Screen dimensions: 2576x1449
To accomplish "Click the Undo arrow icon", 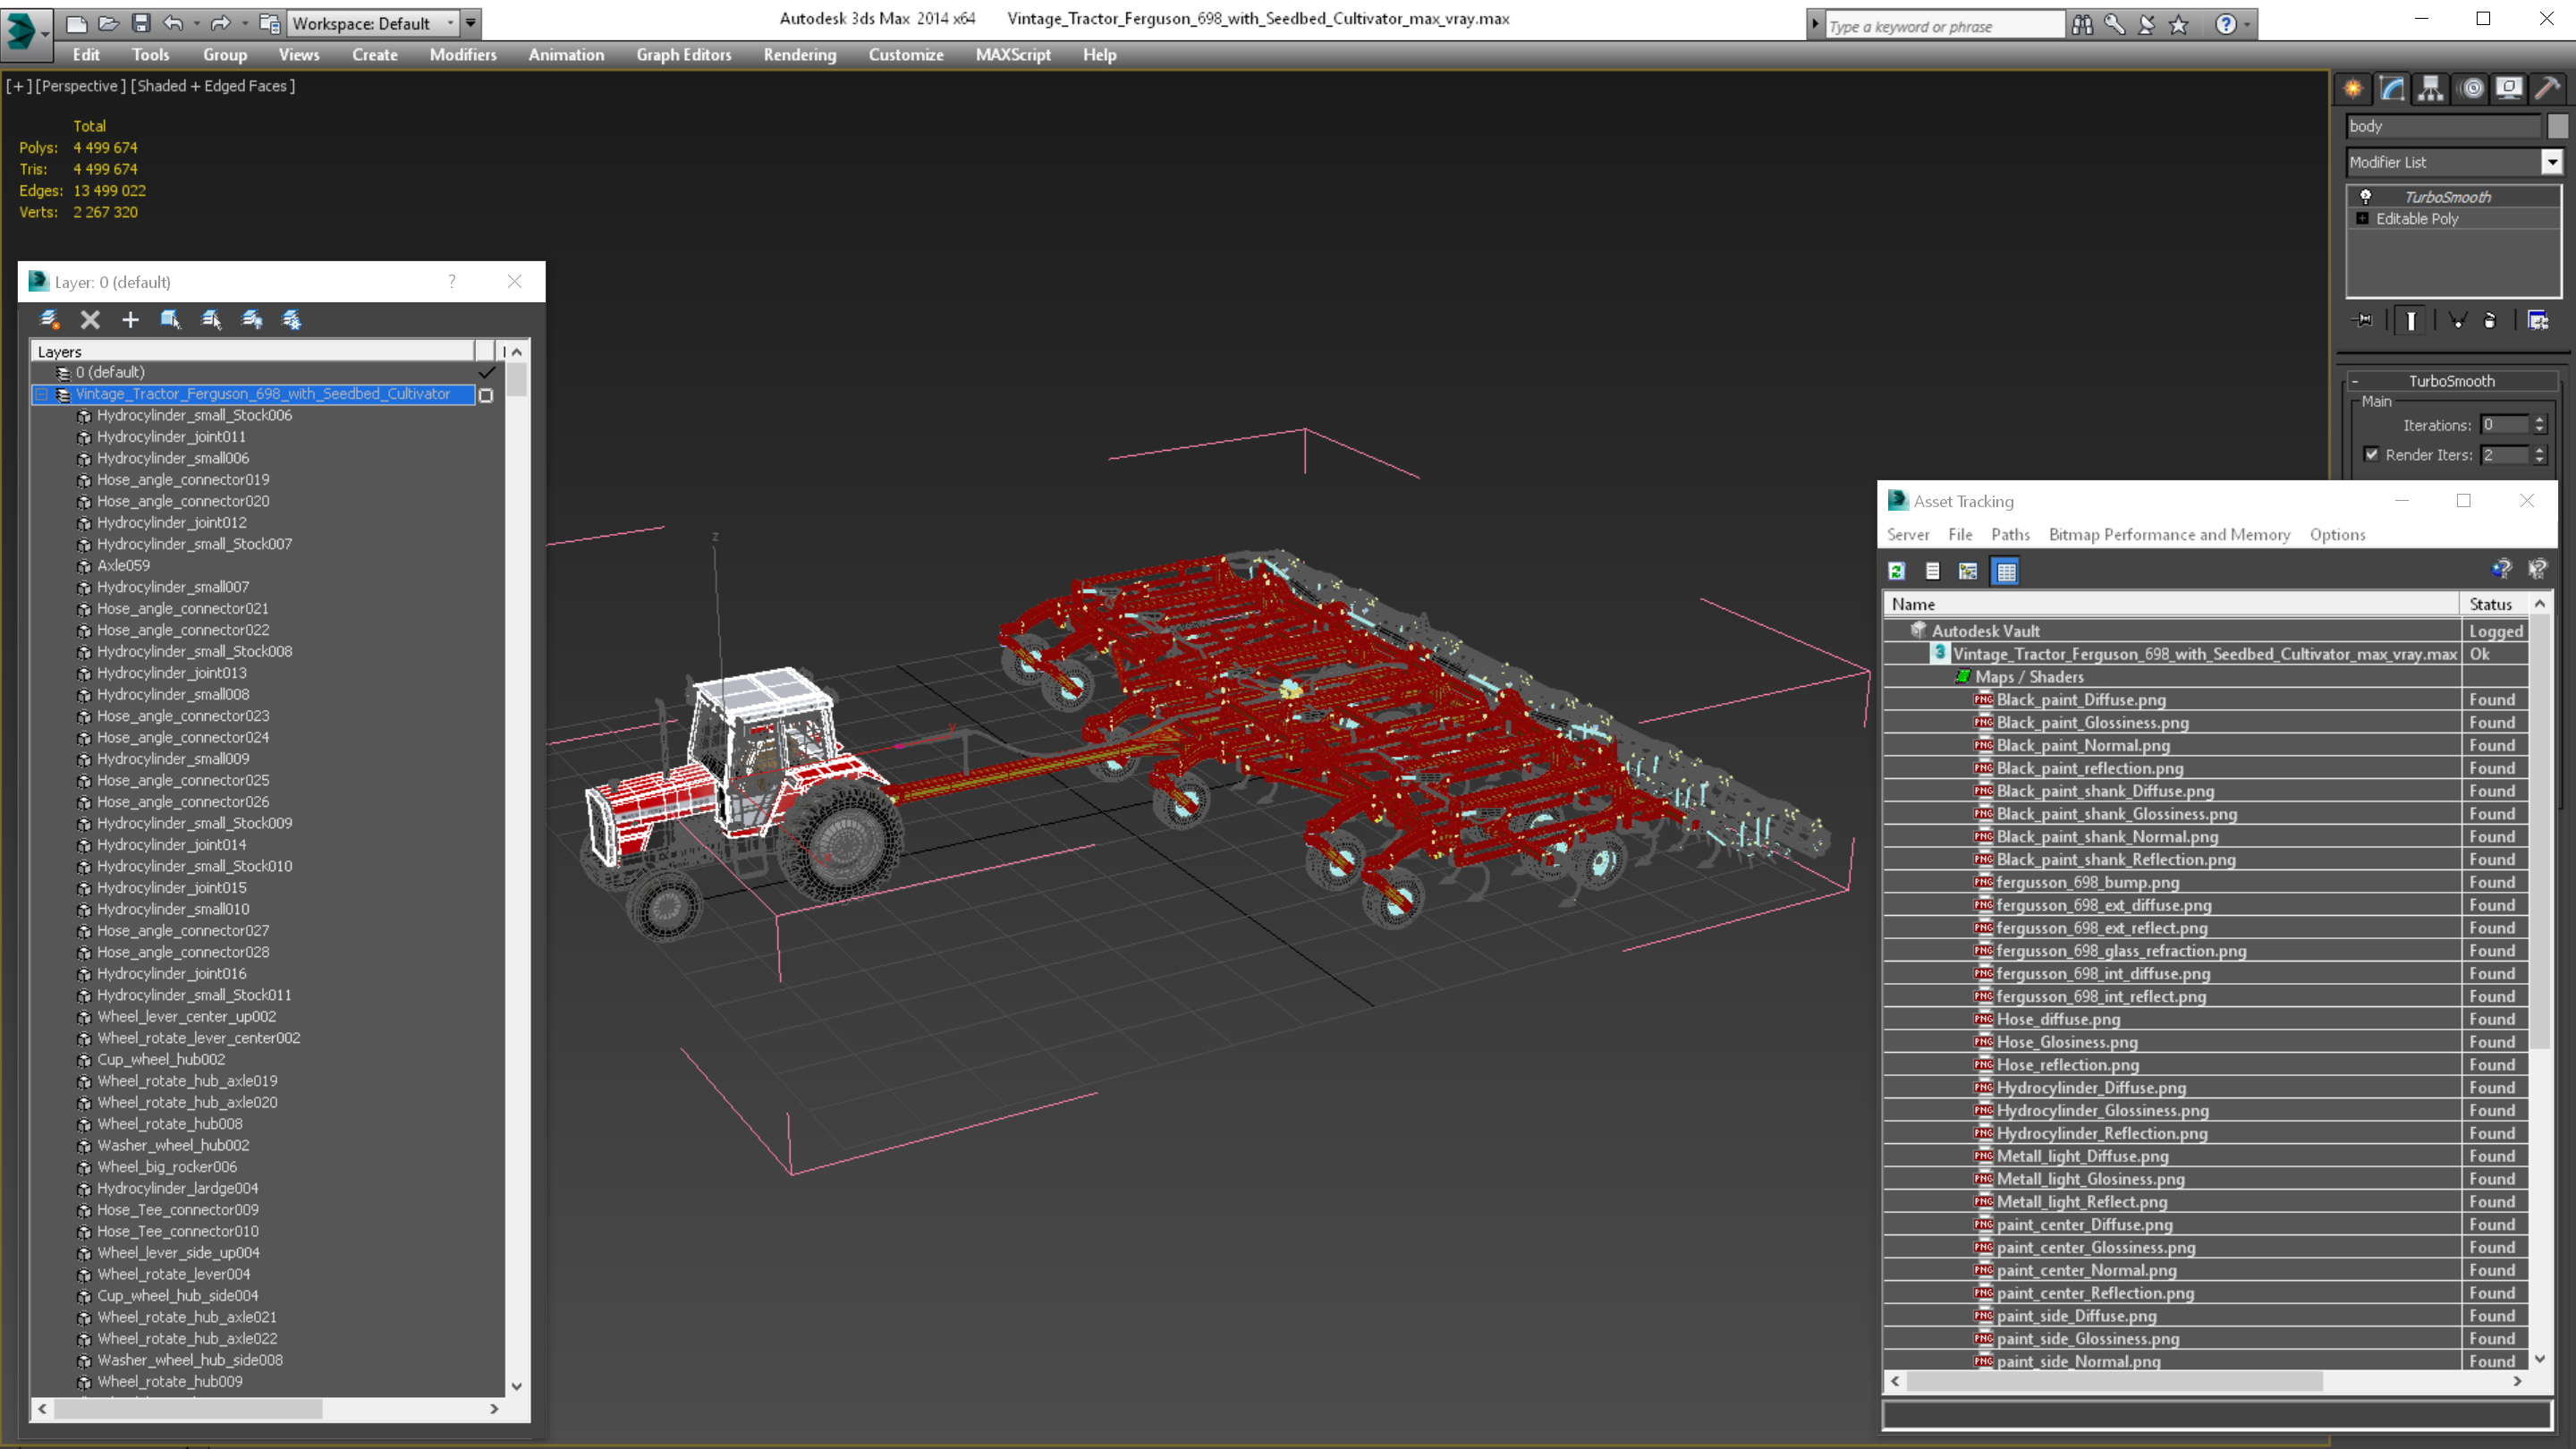I will click(174, 23).
